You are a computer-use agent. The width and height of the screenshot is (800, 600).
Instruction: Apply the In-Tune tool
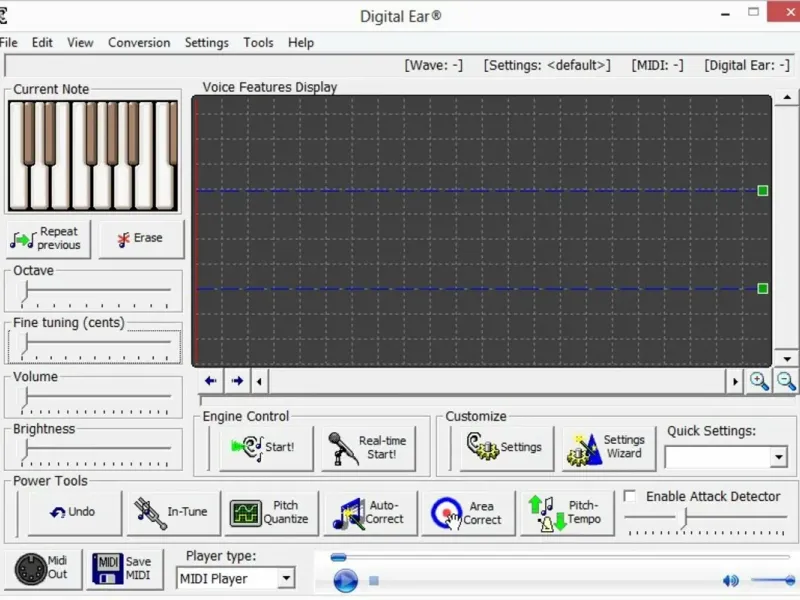tap(173, 512)
